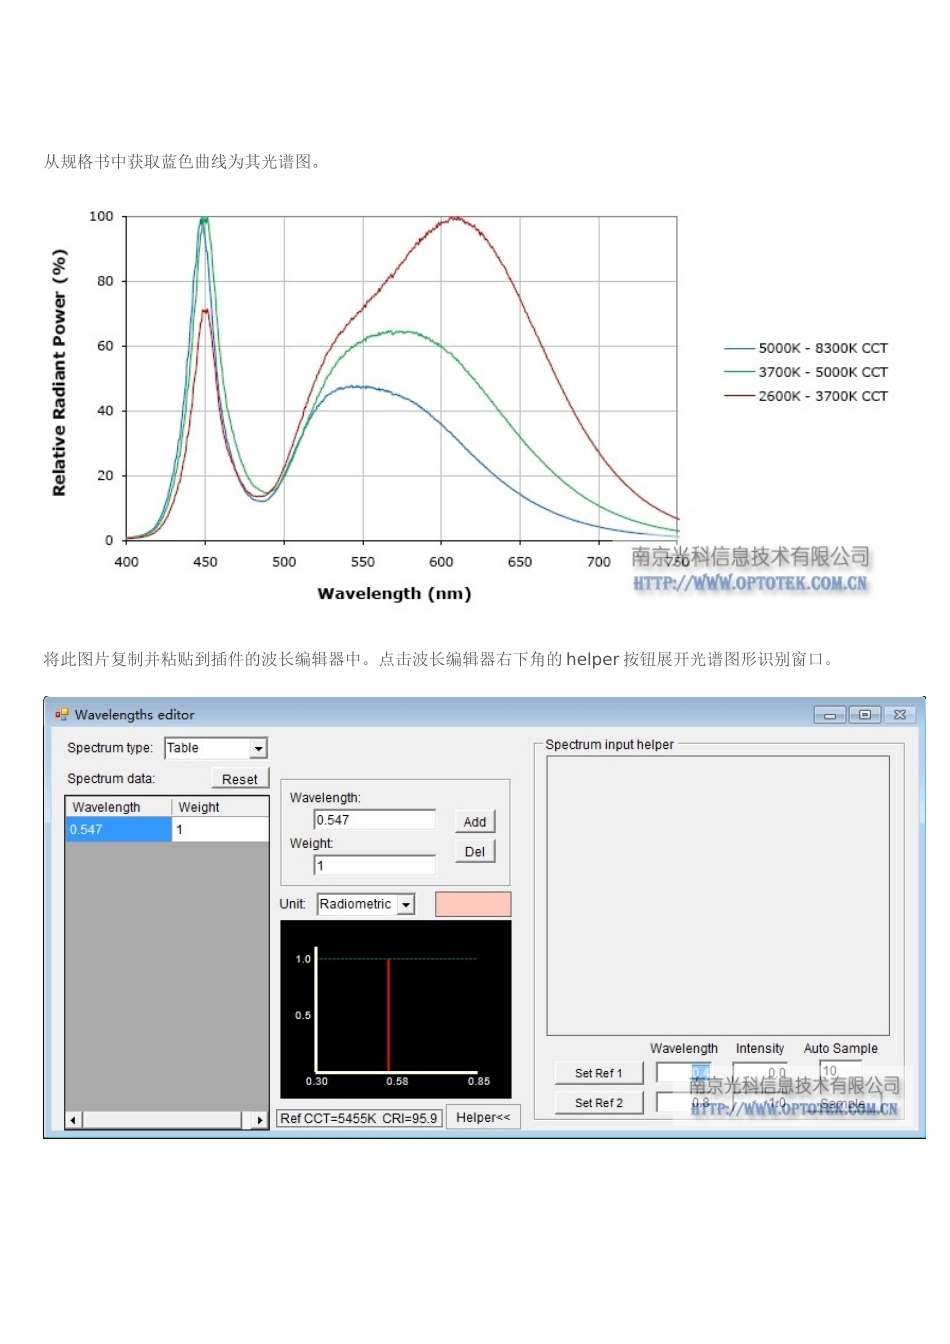The image size is (950, 1344).
Task: Select the weight cell with value 1
Action: tap(220, 830)
